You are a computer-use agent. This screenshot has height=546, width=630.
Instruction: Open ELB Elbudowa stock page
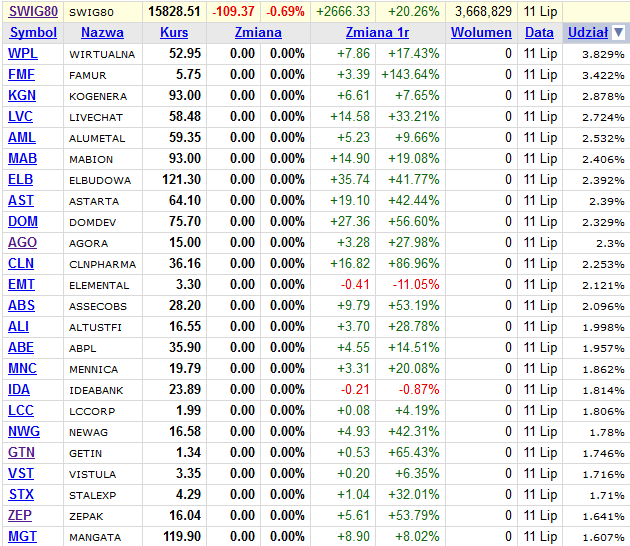tap(21, 180)
